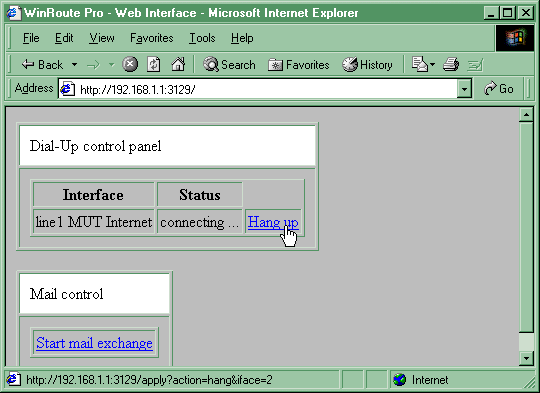Click the status bar URL text
The height and width of the screenshot is (393, 540).
pos(149,380)
